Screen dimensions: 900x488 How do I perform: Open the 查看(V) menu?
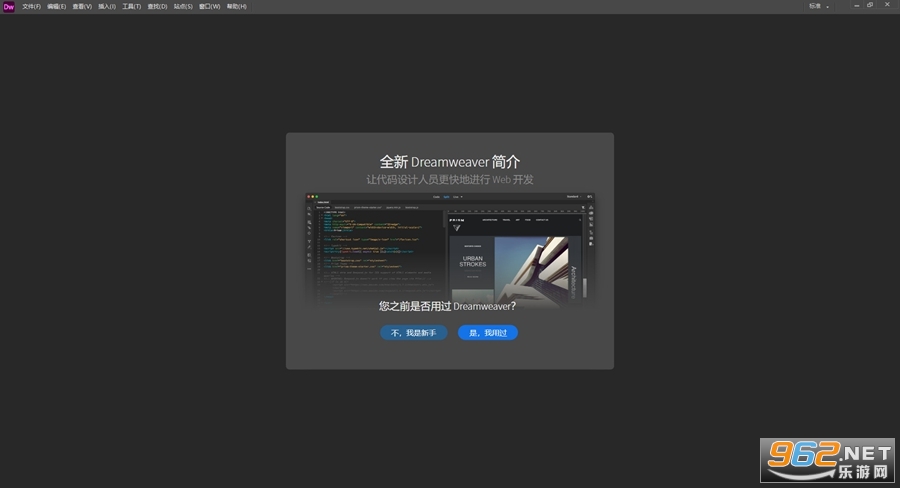[x=82, y=6]
